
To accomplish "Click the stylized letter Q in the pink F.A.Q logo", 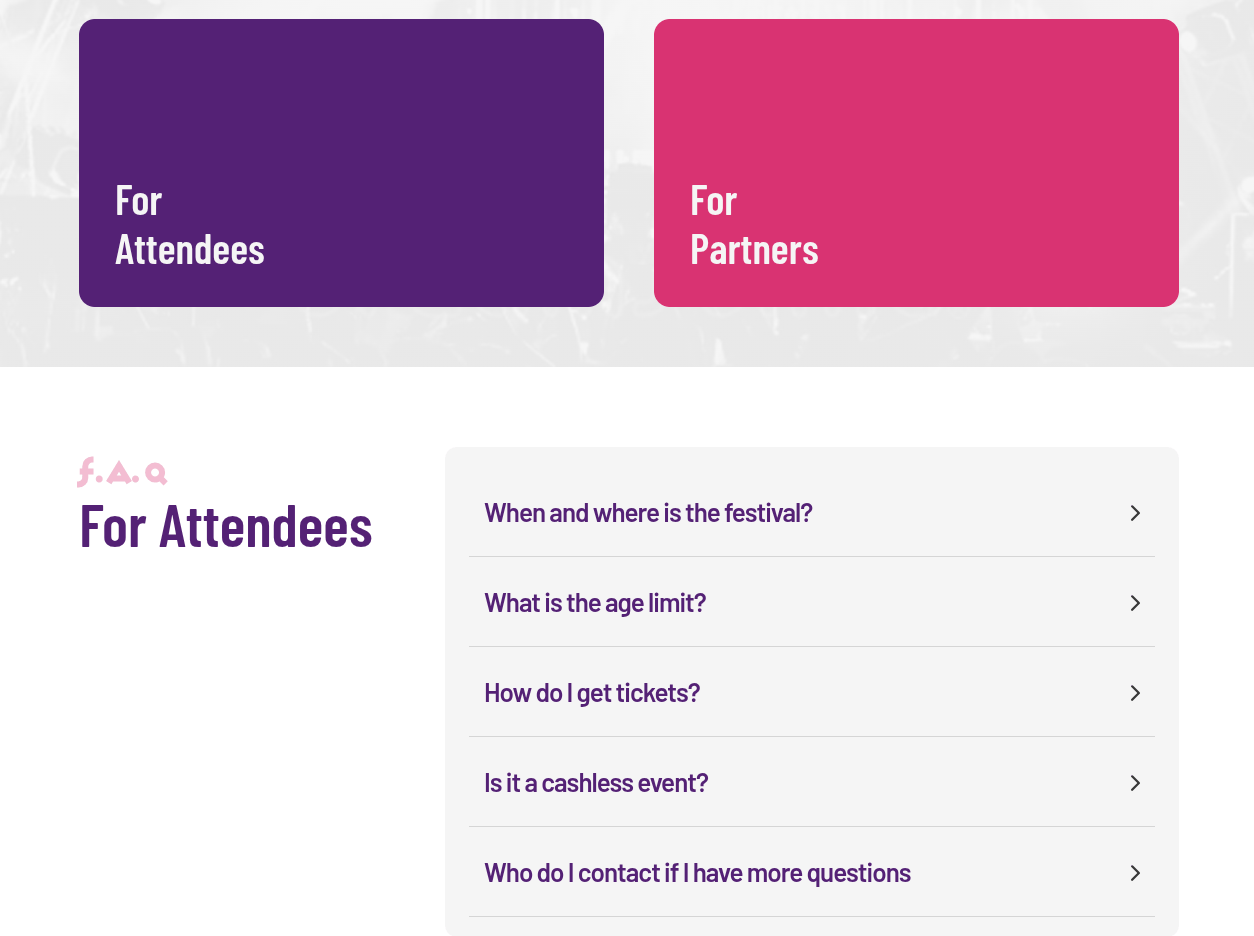I will click(x=156, y=473).
